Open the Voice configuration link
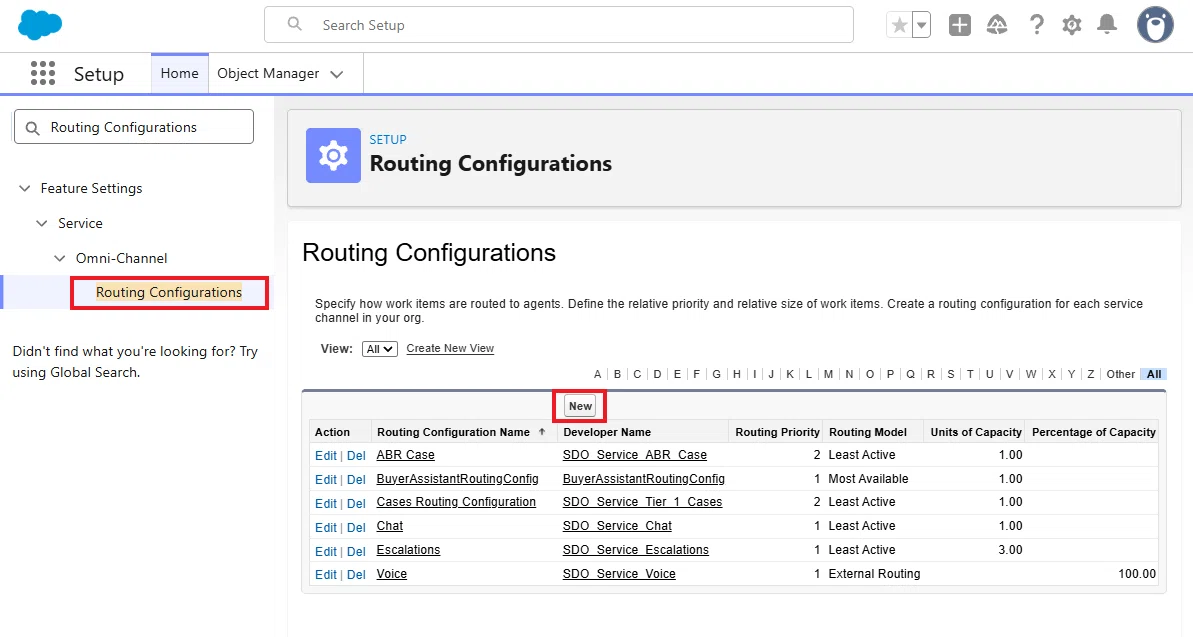The width and height of the screenshot is (1193, 637). (391, 574)
